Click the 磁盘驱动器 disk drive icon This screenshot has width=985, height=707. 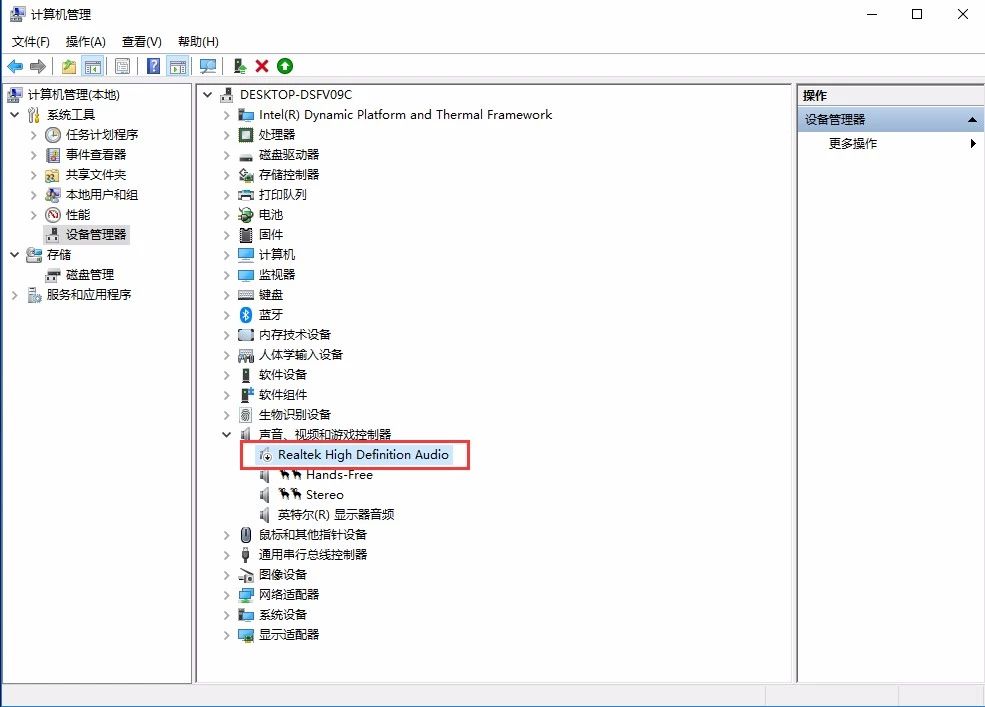click(246, 155)
